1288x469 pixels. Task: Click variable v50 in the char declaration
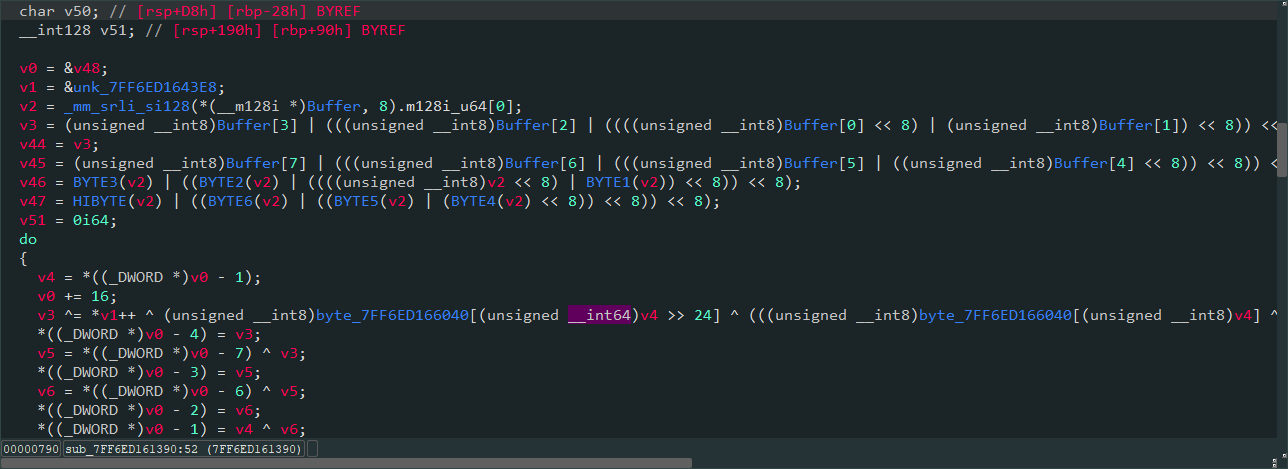[77, 11]
